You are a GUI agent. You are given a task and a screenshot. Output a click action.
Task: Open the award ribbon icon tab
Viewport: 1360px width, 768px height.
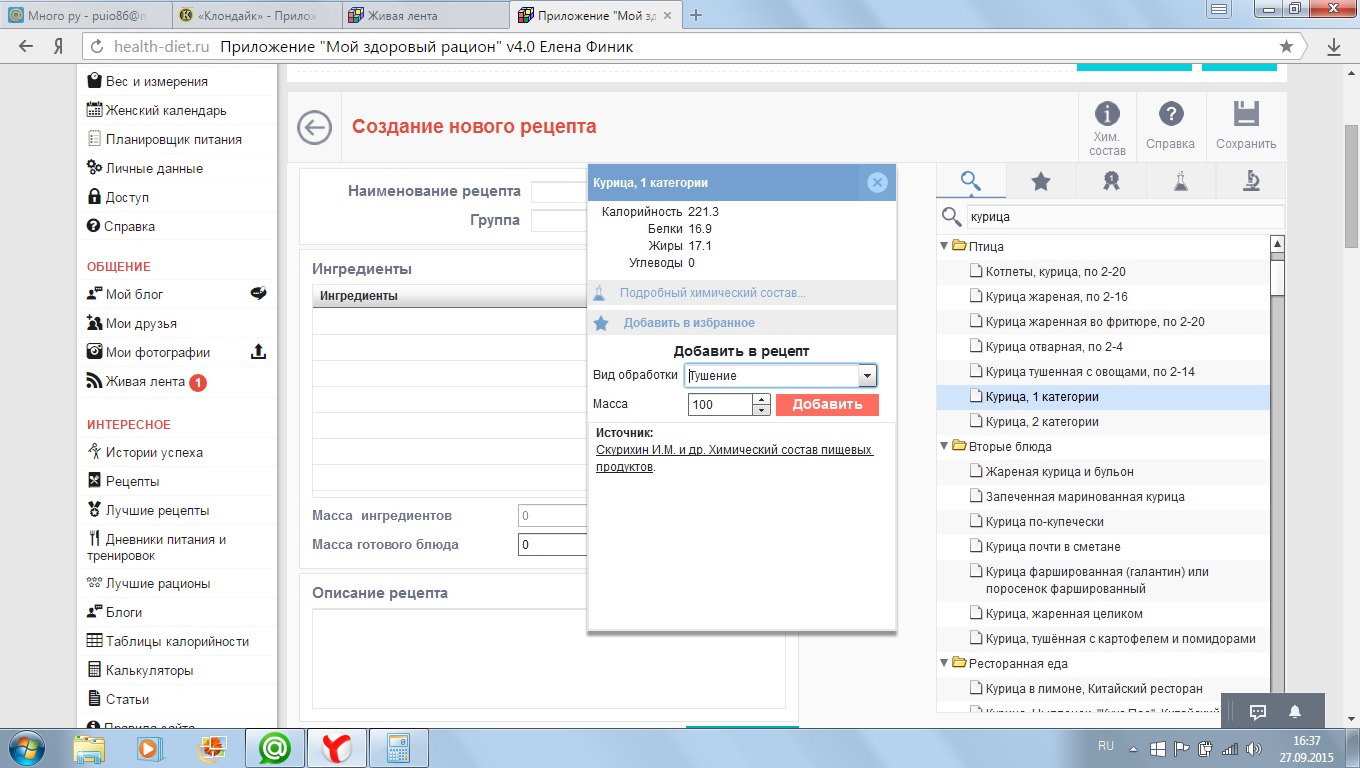tap(1111, 181)
